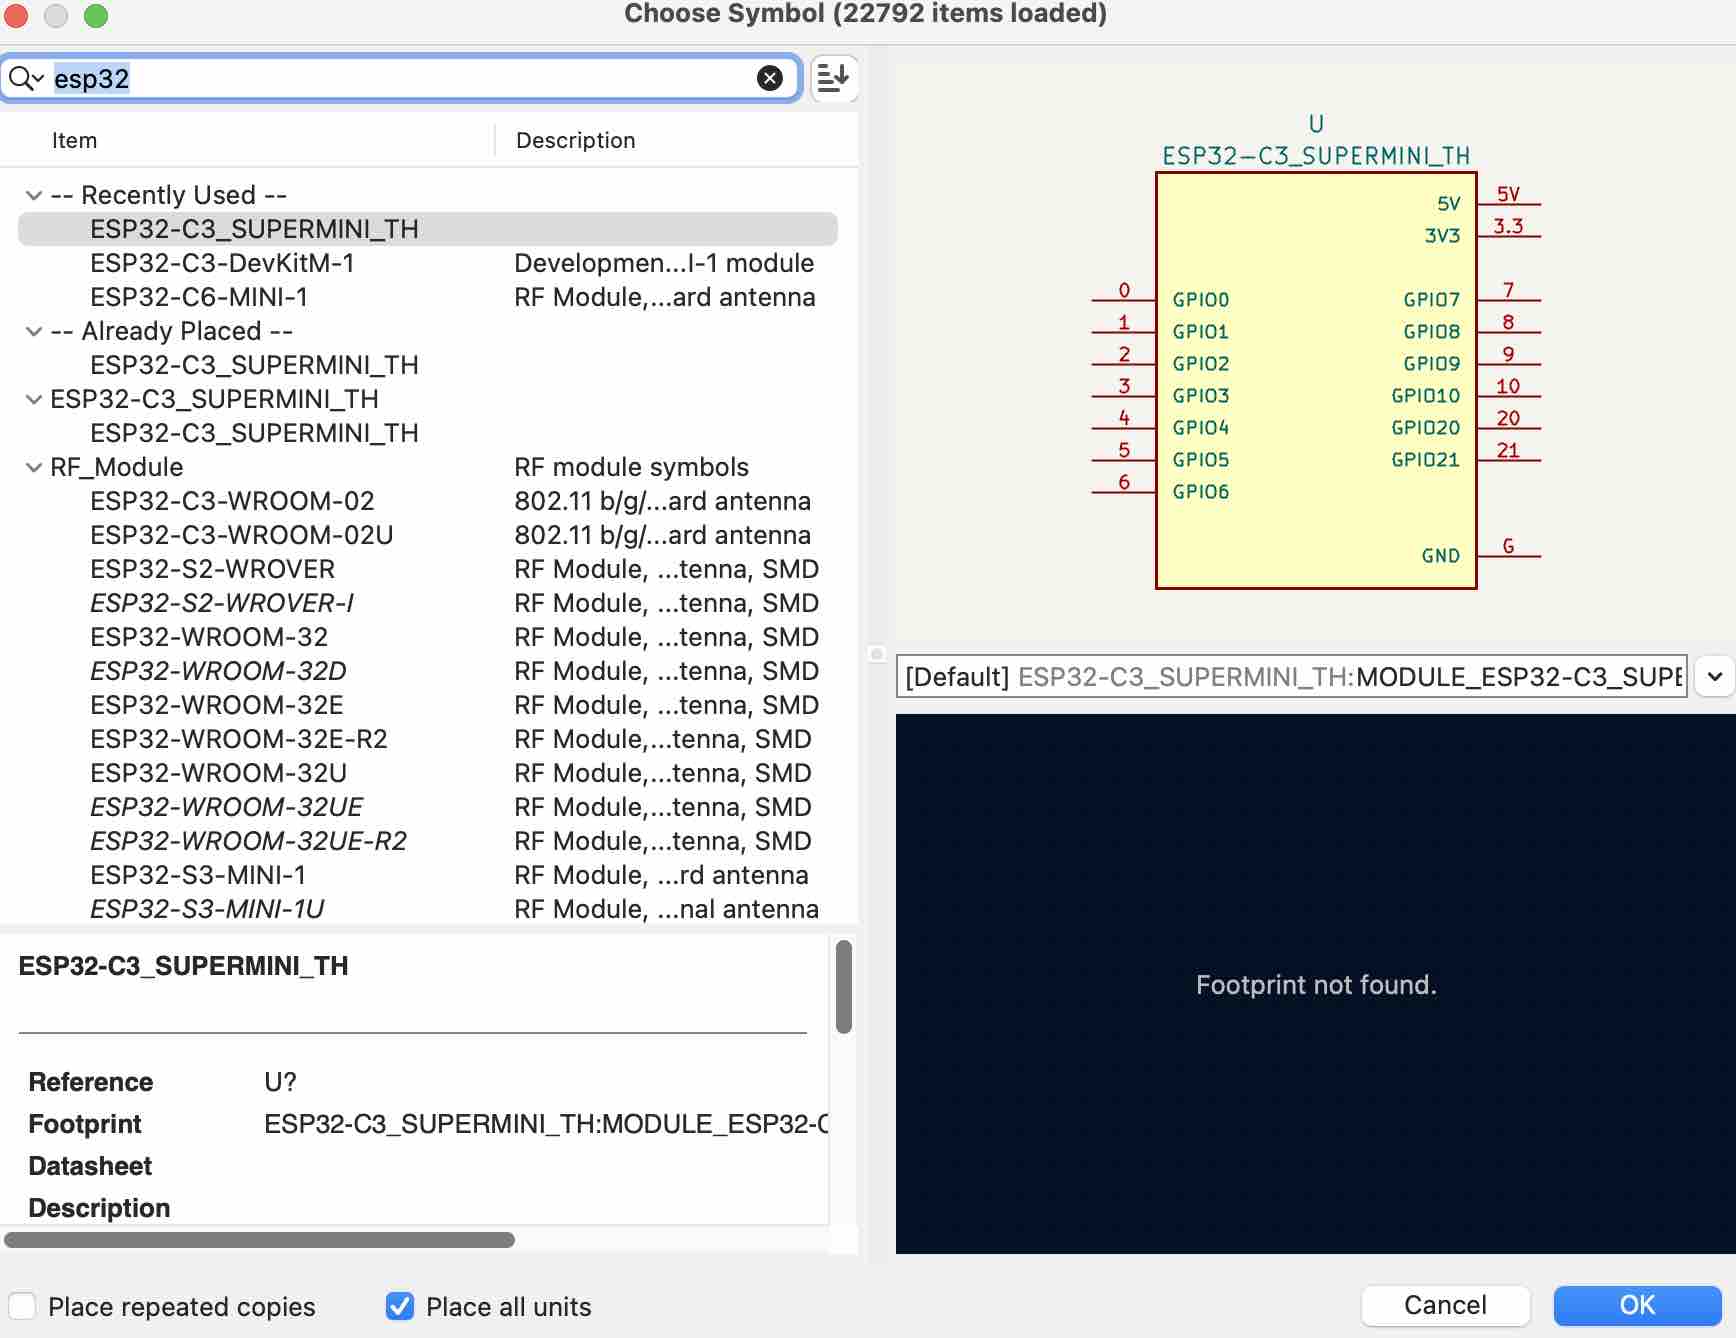The image size is (1736, 1338).
Task: Open the search magnifier options menu
Action: pyautogui.click(x=26, y=78)
